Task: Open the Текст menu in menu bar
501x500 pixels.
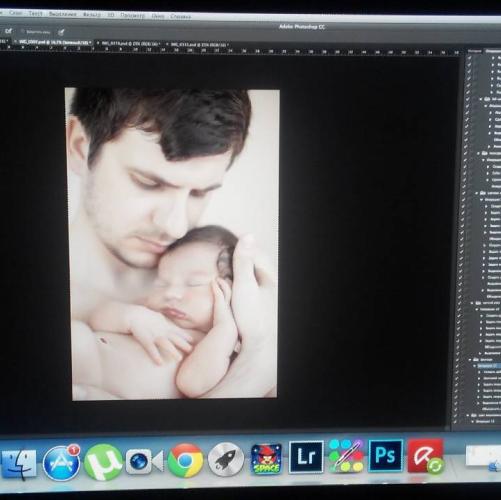Action: click(x=35, y=13)
